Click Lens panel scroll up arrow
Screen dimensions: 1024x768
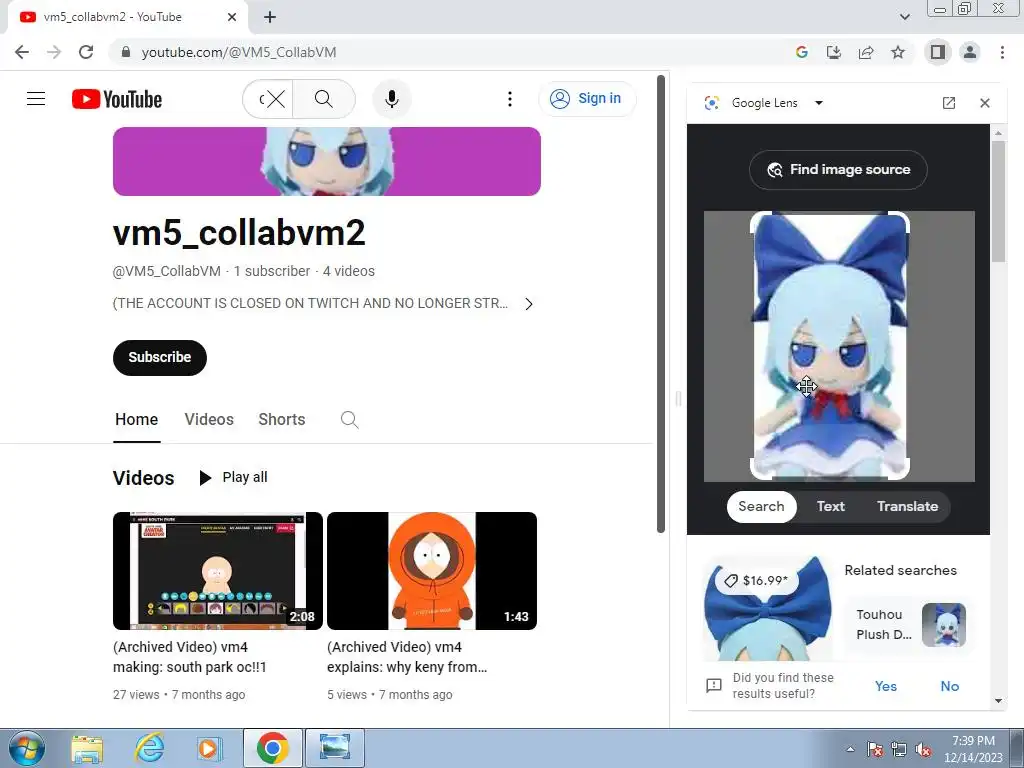pos(998,133)
